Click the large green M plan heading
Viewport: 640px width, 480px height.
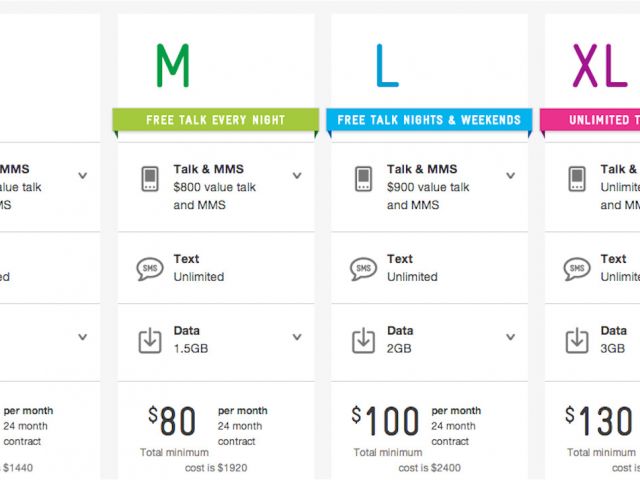[172, 65]
